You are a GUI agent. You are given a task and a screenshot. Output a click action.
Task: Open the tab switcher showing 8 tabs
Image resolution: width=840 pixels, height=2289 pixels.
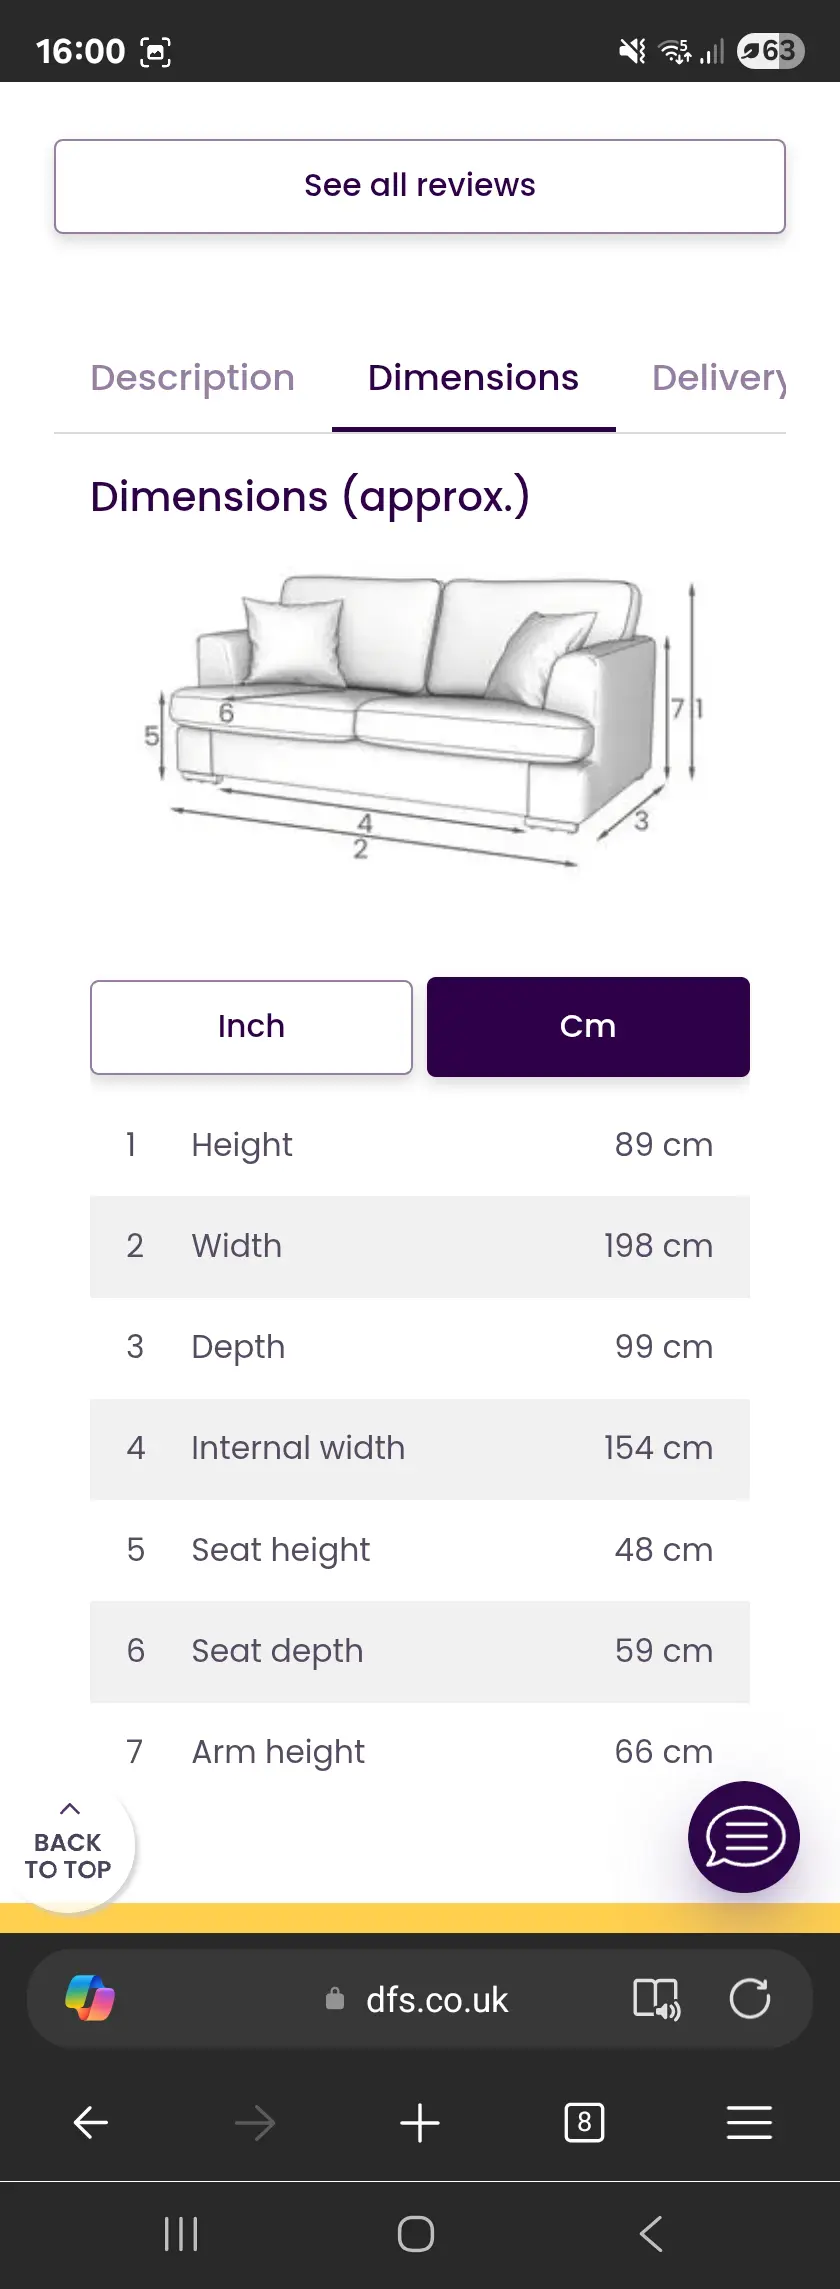click(x=584, y=2122)
